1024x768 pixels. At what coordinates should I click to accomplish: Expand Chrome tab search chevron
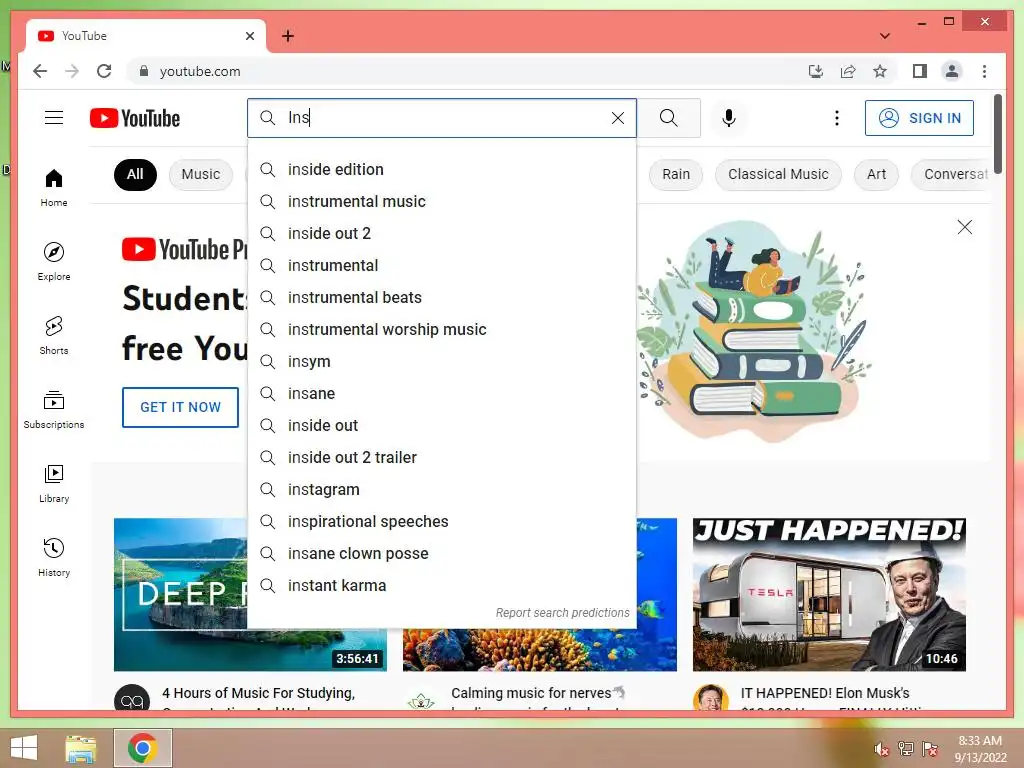click(x=885, y=36)
